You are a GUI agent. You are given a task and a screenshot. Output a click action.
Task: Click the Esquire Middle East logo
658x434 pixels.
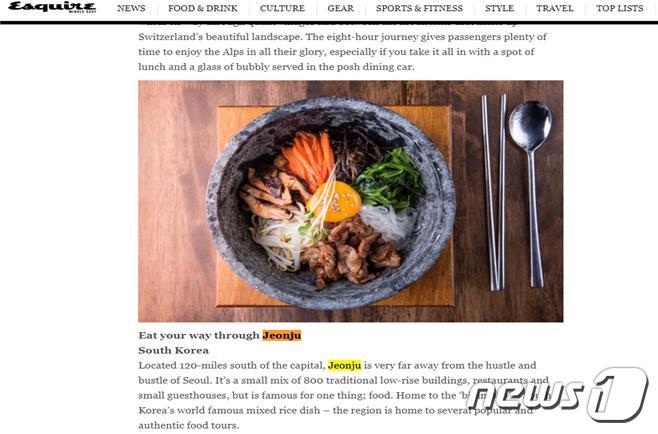pos(52,7)
